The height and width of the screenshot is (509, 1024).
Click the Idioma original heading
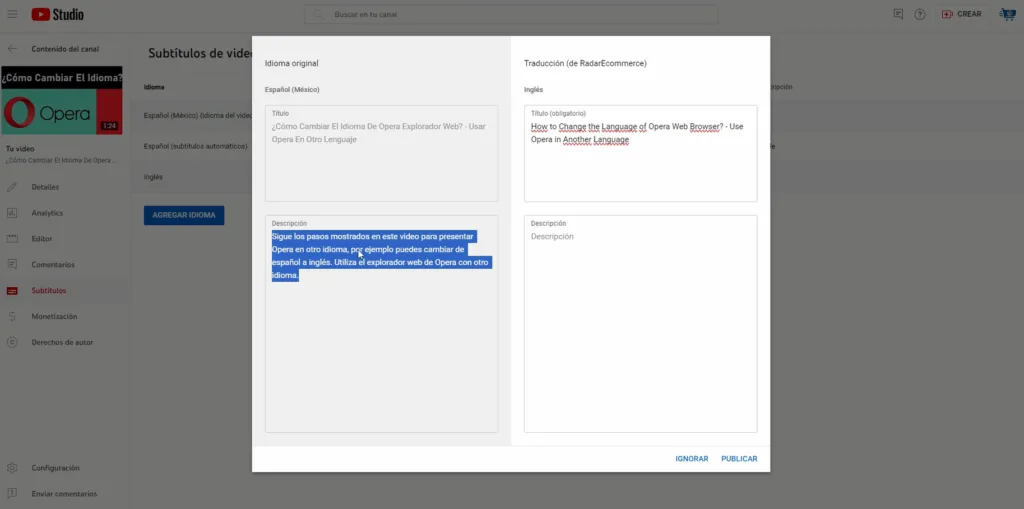tap(291, 63)
